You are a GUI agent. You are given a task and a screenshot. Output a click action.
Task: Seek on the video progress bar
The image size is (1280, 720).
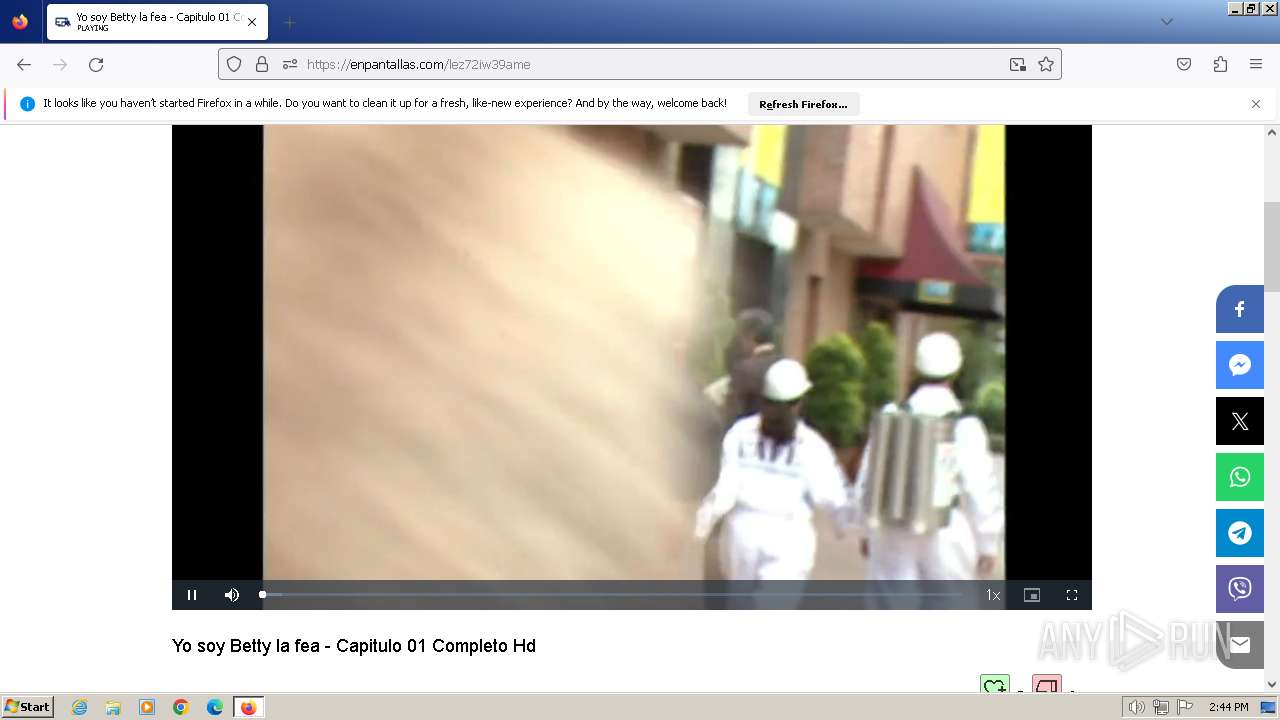(611, 594)
